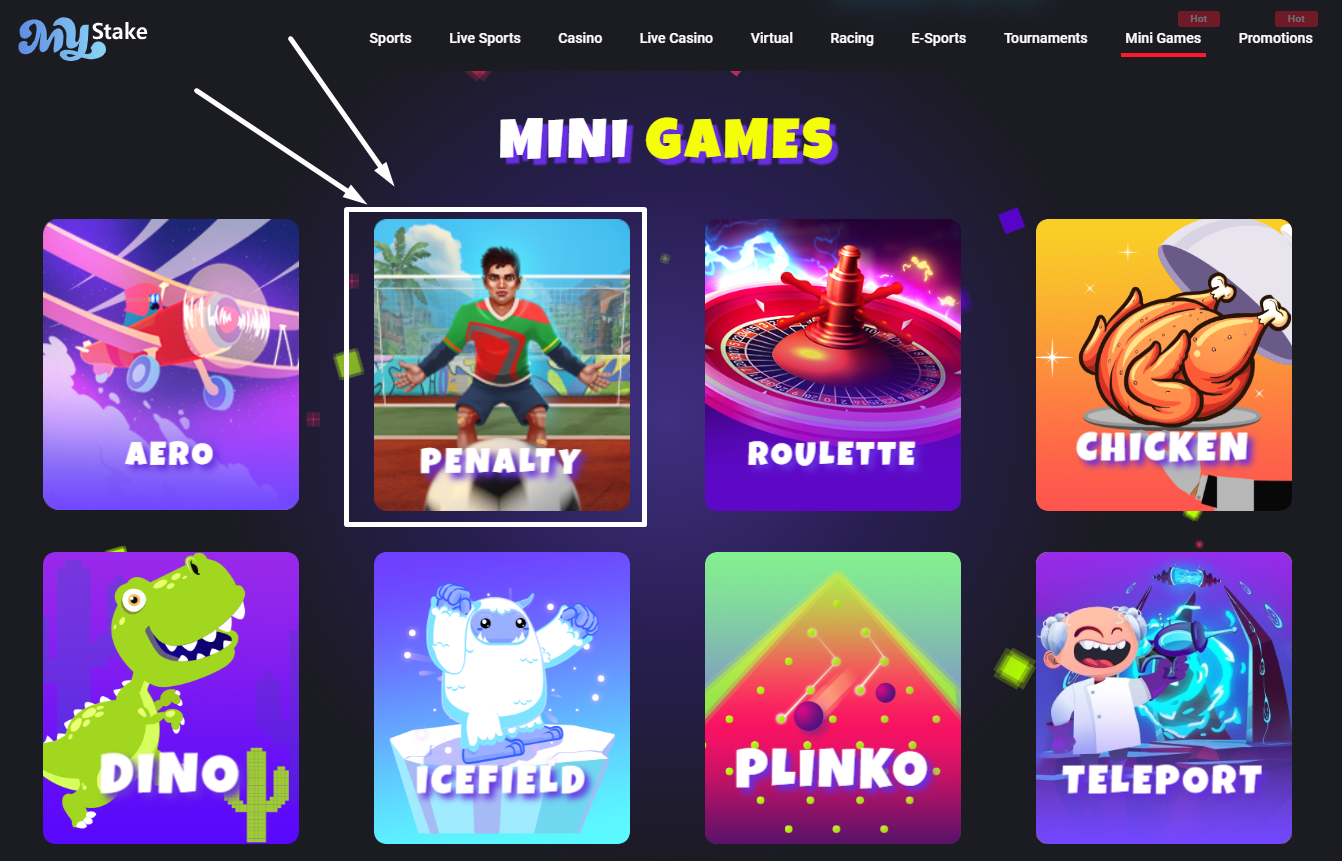
Task: Select the Chicken mini game
Action: click(x=1164, y=365)
